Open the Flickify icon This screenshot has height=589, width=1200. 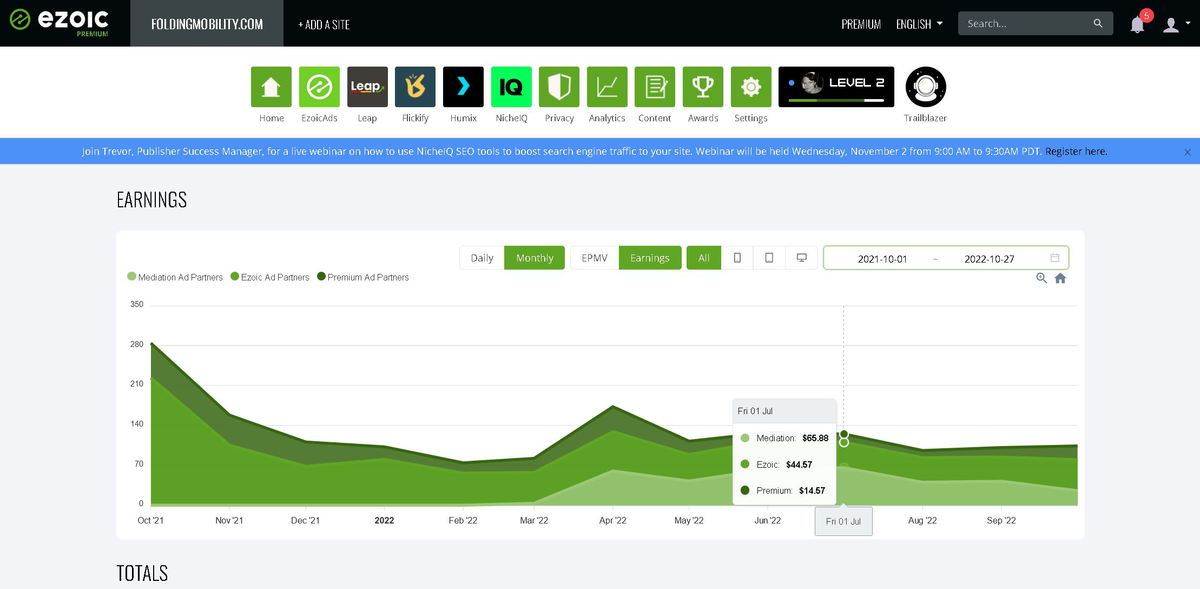click(x=415, y=87)
